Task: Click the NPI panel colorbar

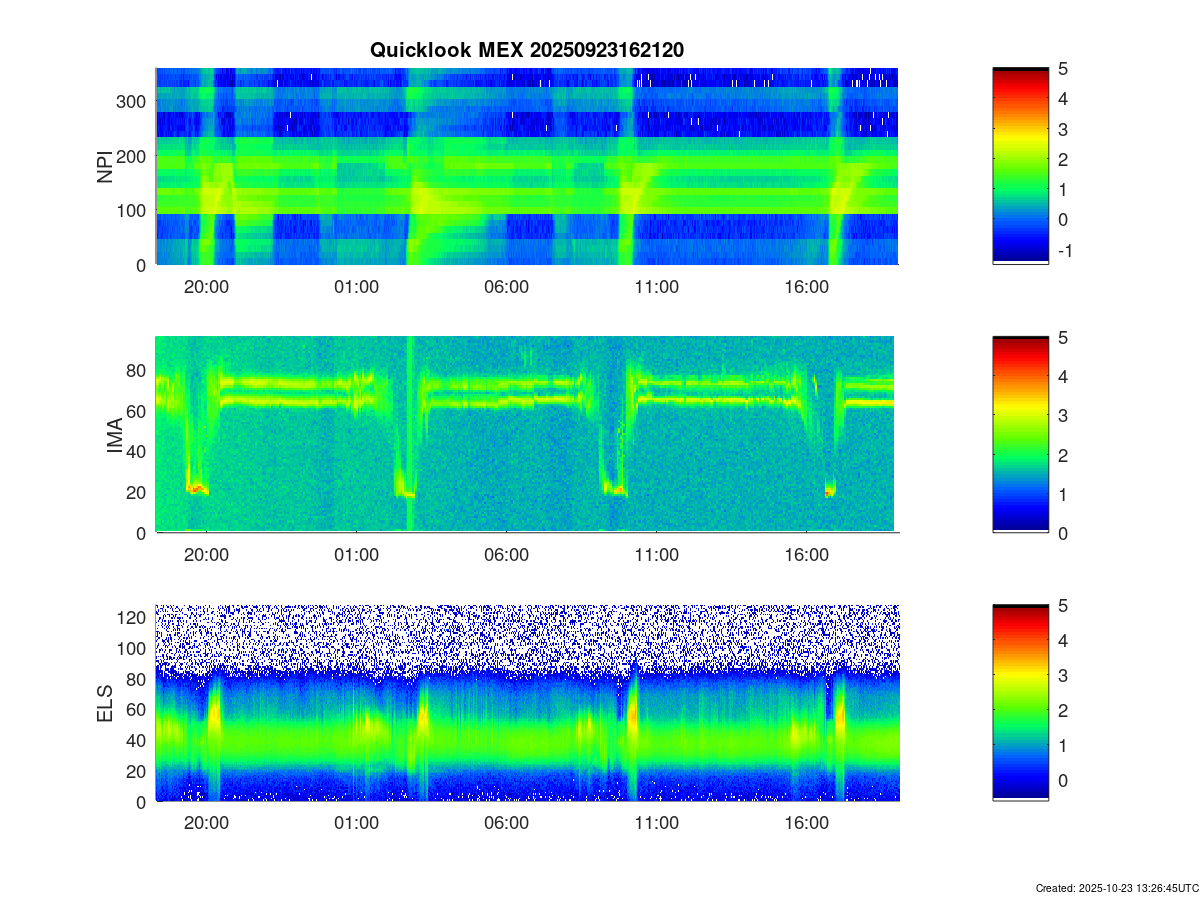Action: [x=1020, y=165]
